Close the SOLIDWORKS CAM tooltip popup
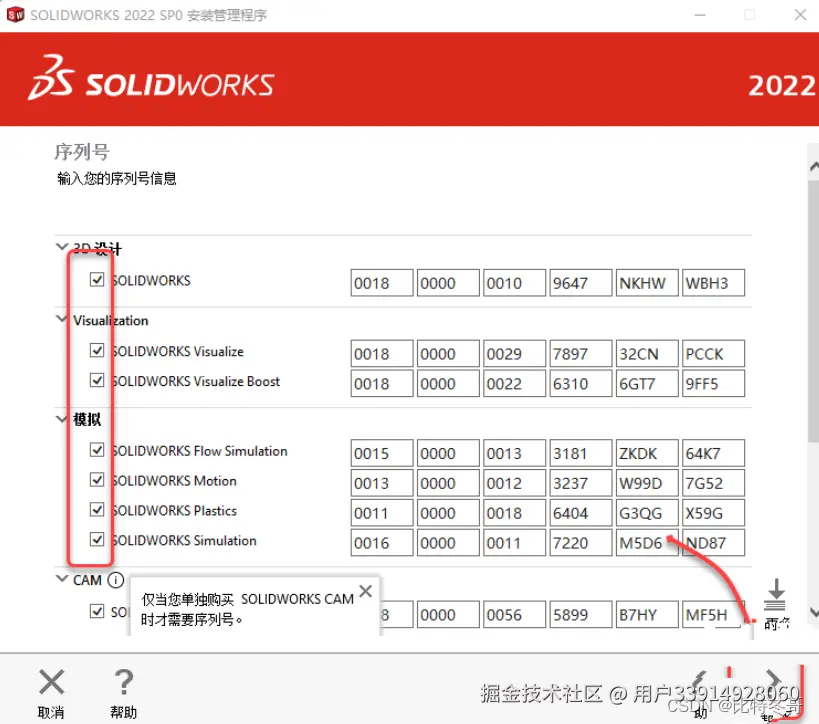 point(366,591)
